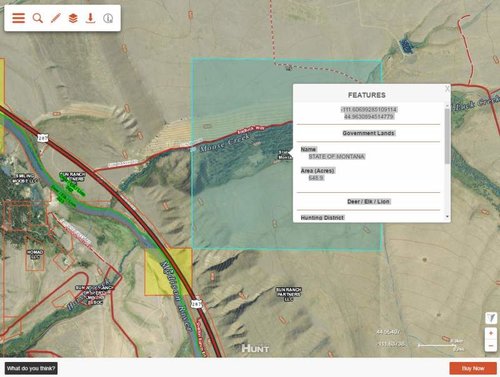500x377 pixels.
Task: Click the Features popup scrollbar thumb
Action: point(447,136)
